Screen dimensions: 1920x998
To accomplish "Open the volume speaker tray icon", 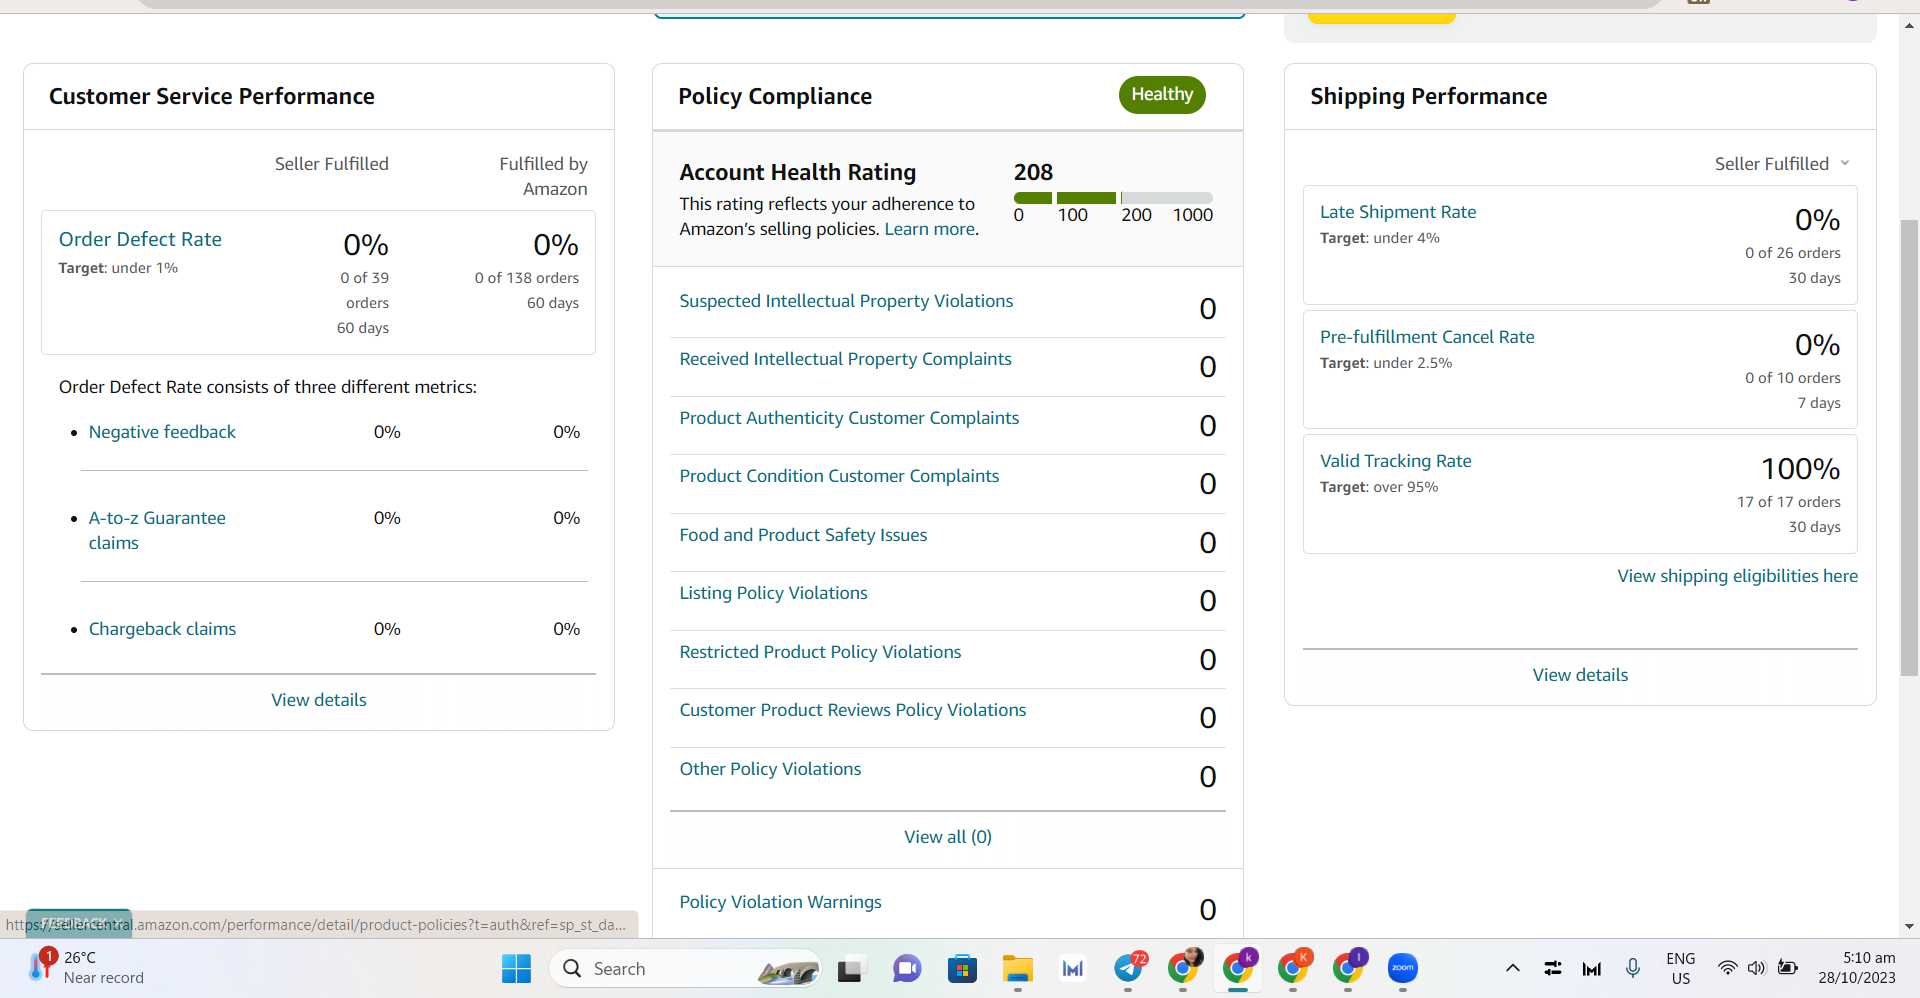I will [1757, 968].
